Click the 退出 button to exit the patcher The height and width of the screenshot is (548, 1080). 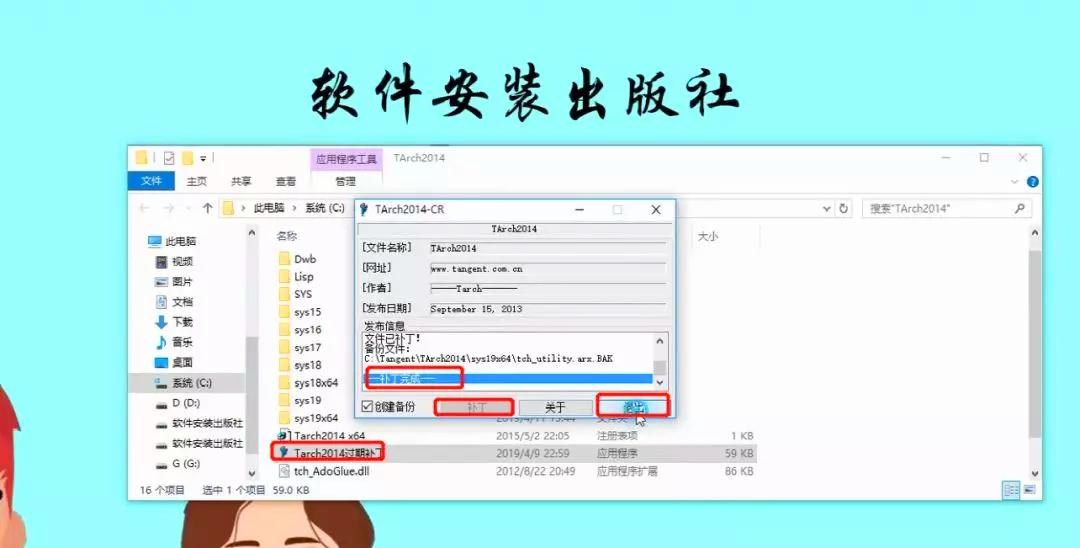point(633,407)
